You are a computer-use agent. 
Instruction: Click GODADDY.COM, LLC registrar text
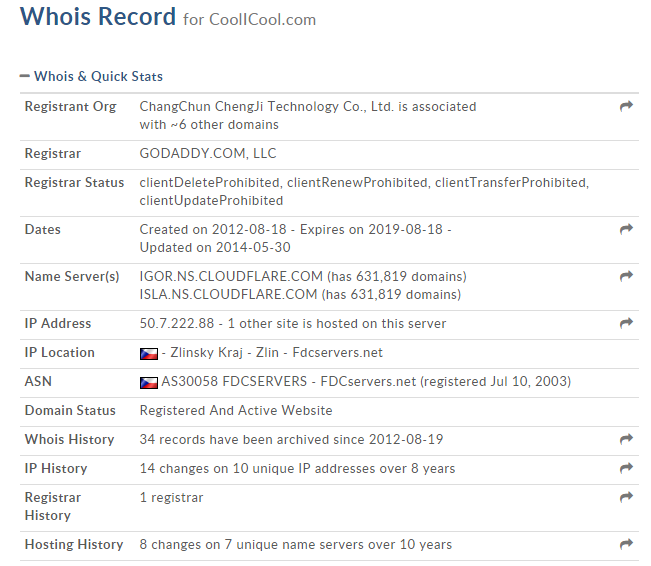point(208,153)
